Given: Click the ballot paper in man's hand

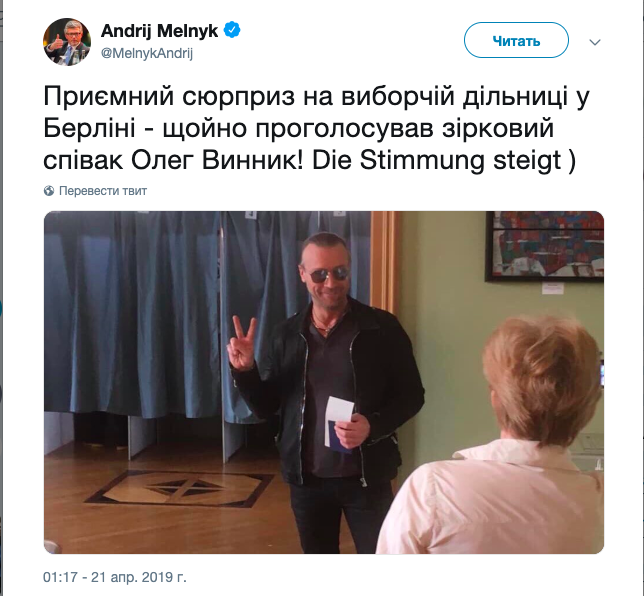Looking at the screenshot, I should (x=339, y=421).
